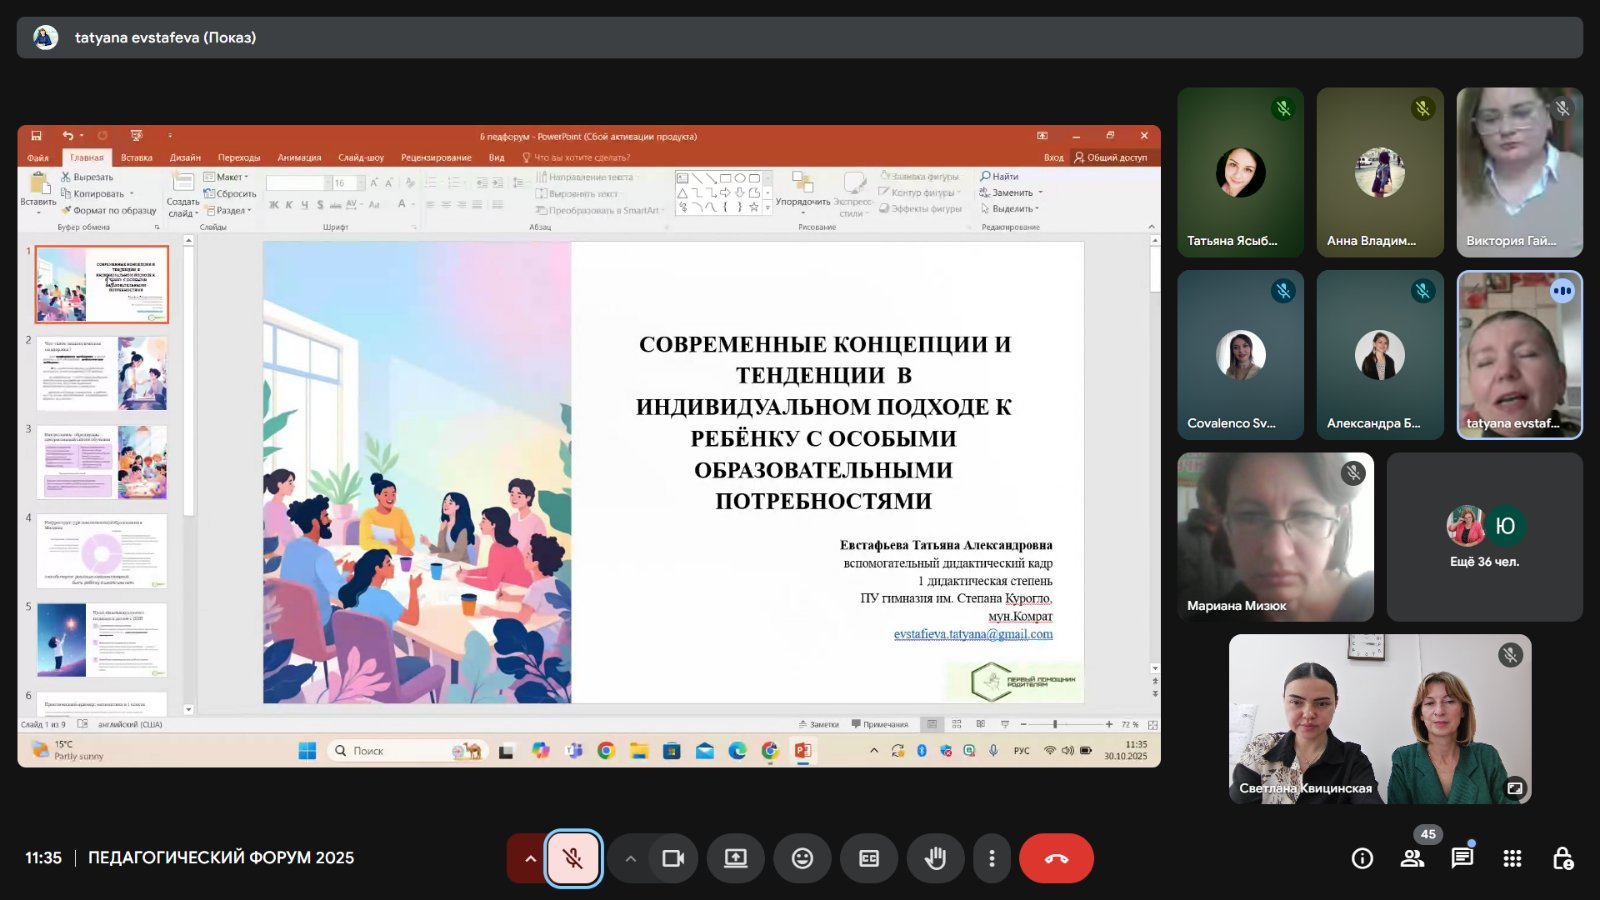Leave the call with red hang-up button
Screen dimensions: 1600x900
click(1056, 858)
